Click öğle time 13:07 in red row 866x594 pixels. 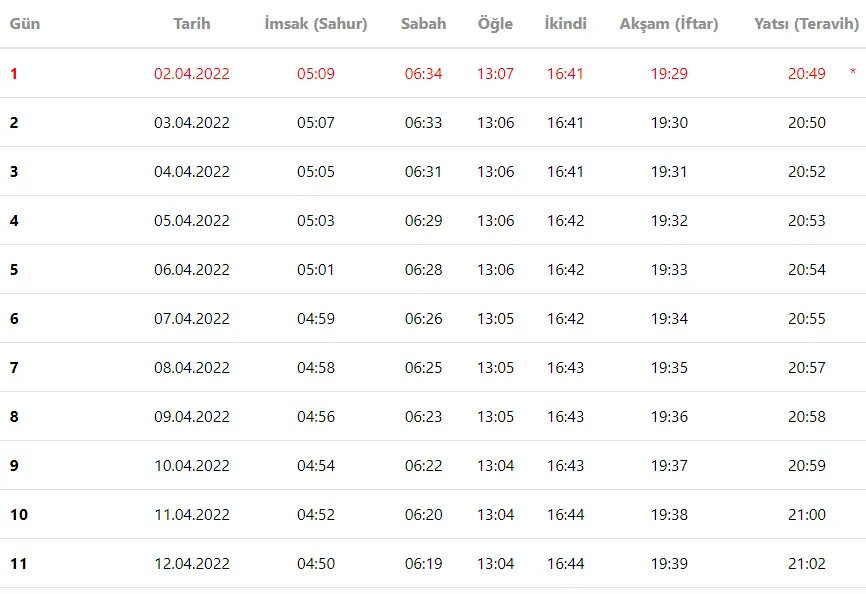pyautogui.click(x=495, y=73)
